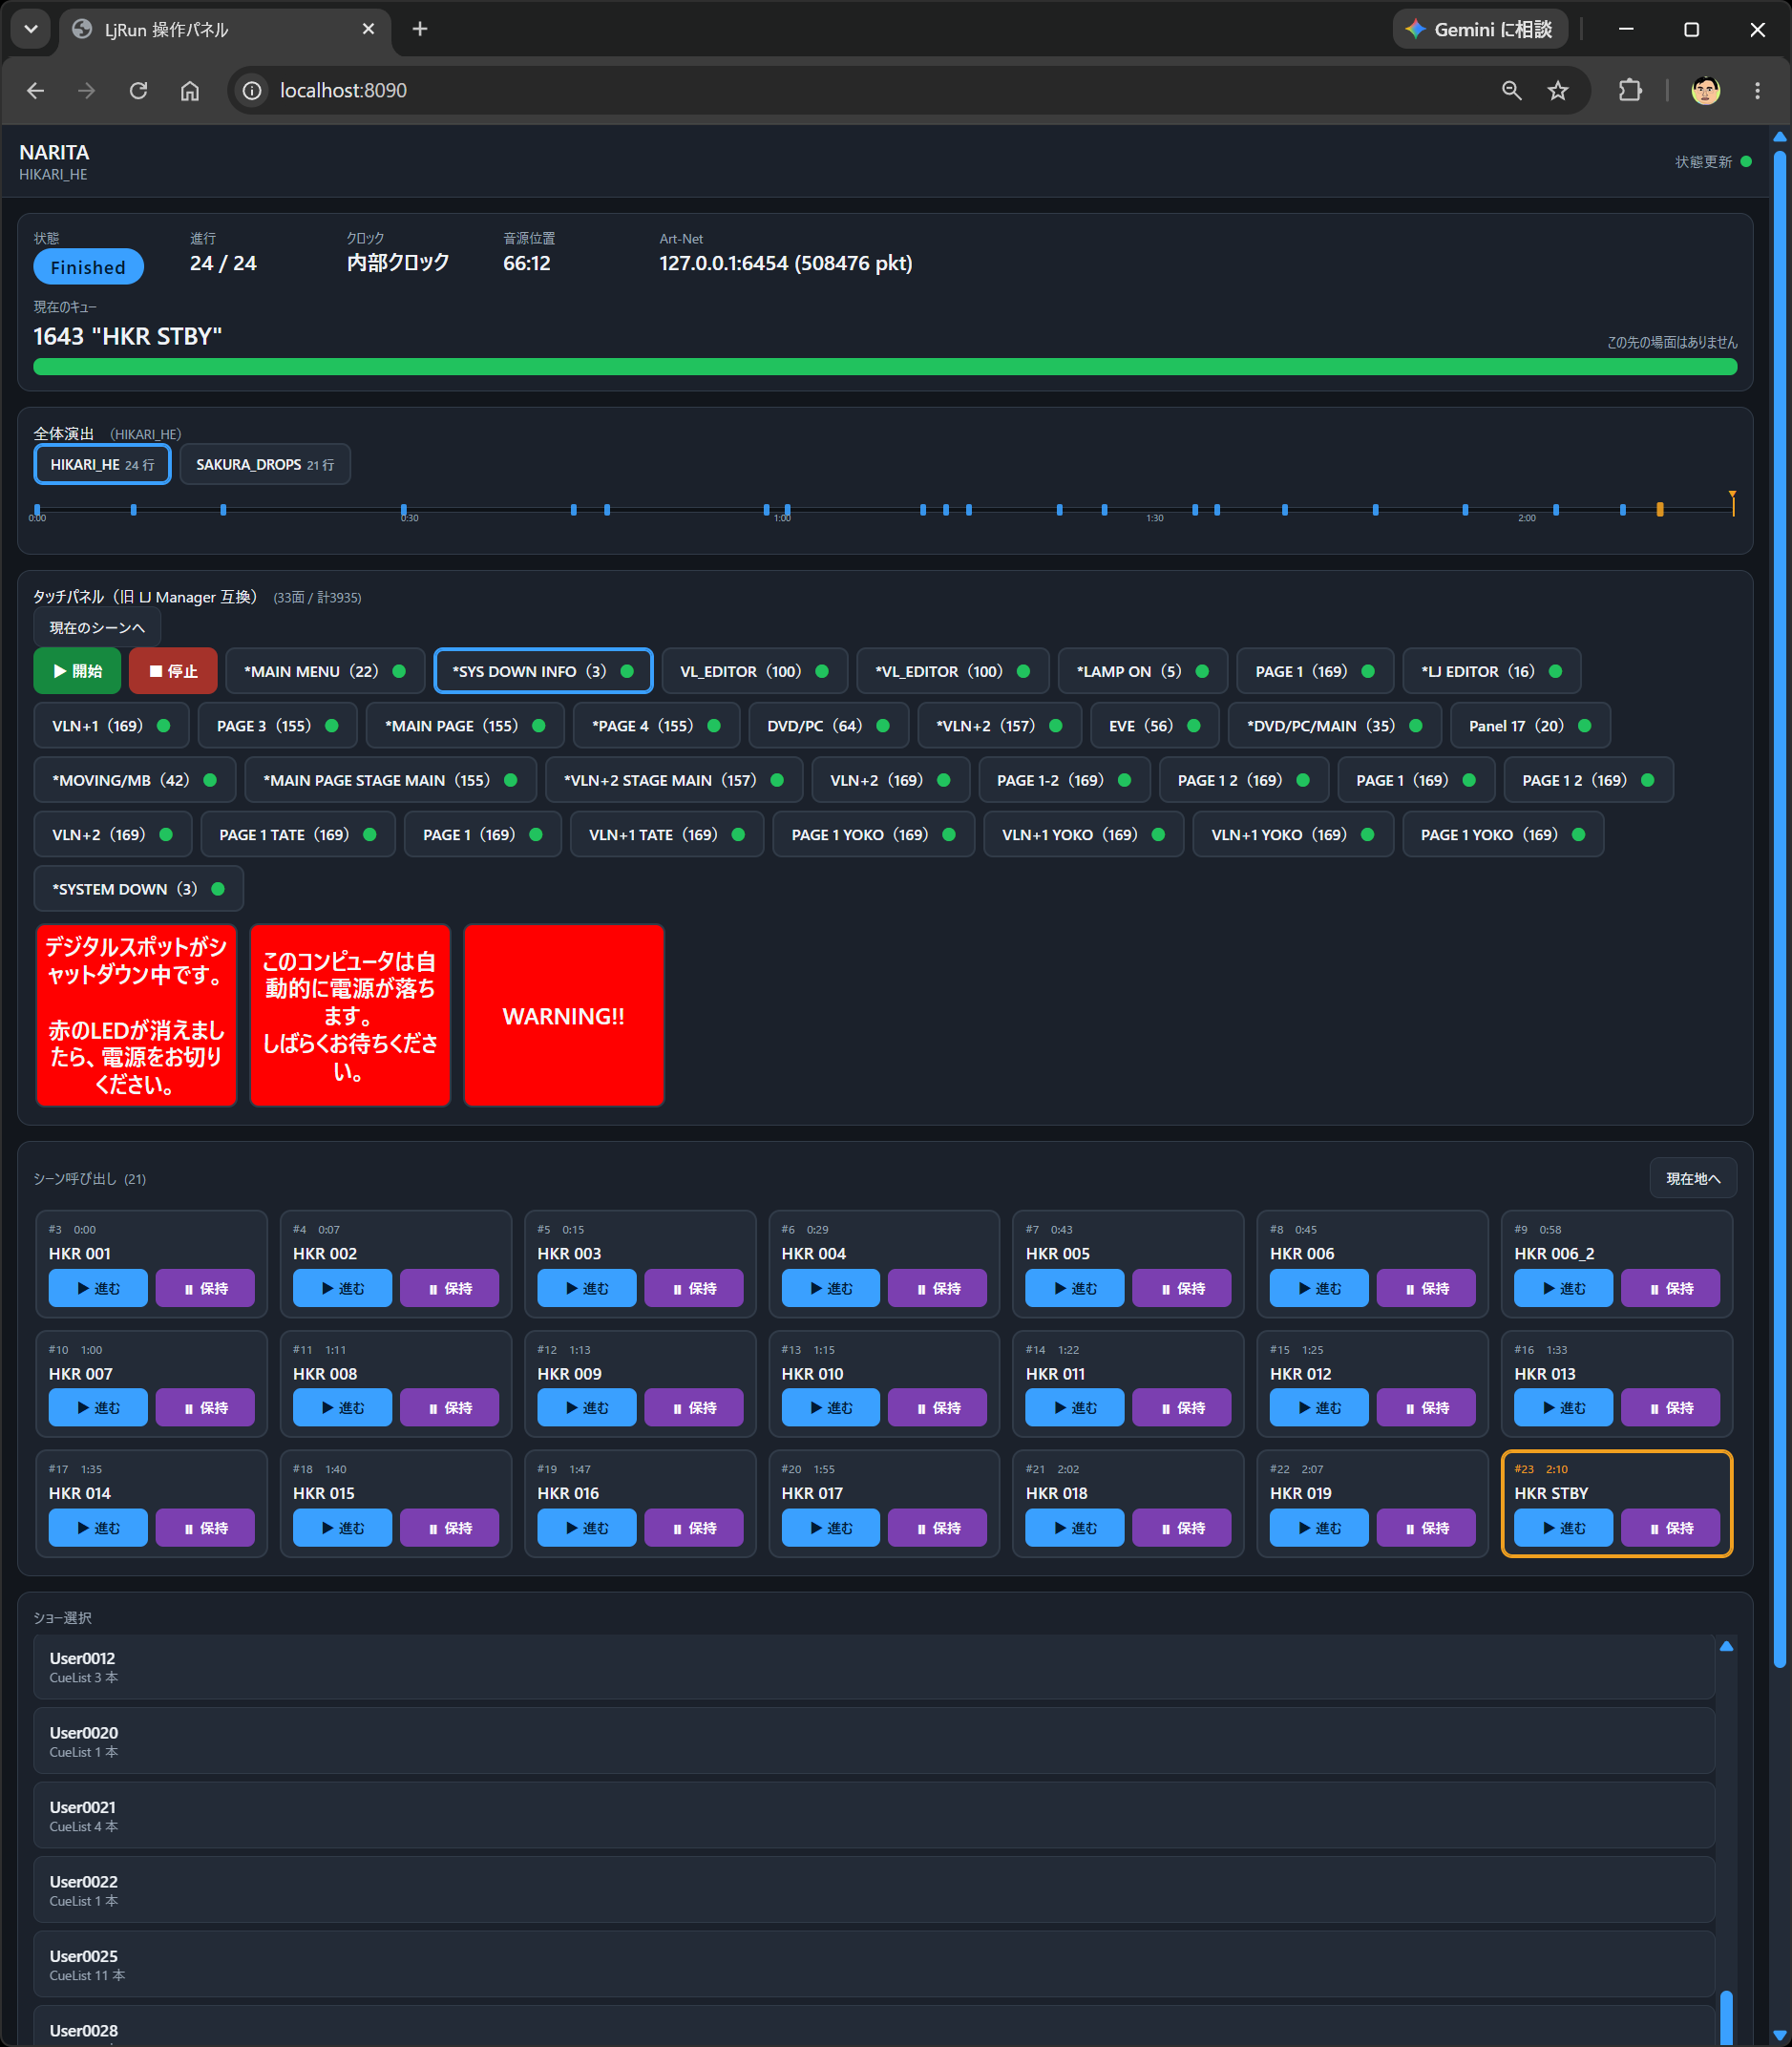This screenshot has height=2047, width=1792.
Task: Click the 現在地へ button
Action: coord(1692,1178)
